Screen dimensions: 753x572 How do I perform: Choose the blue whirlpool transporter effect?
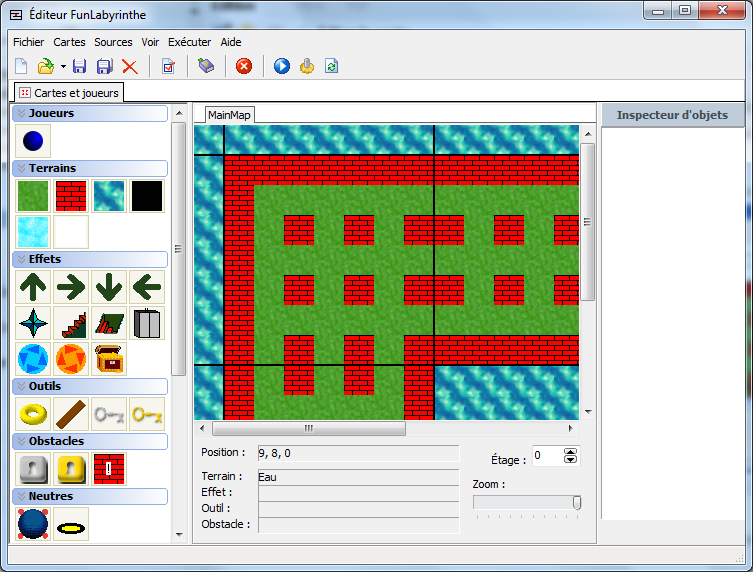pyautogui.click(x=33, y=359)
